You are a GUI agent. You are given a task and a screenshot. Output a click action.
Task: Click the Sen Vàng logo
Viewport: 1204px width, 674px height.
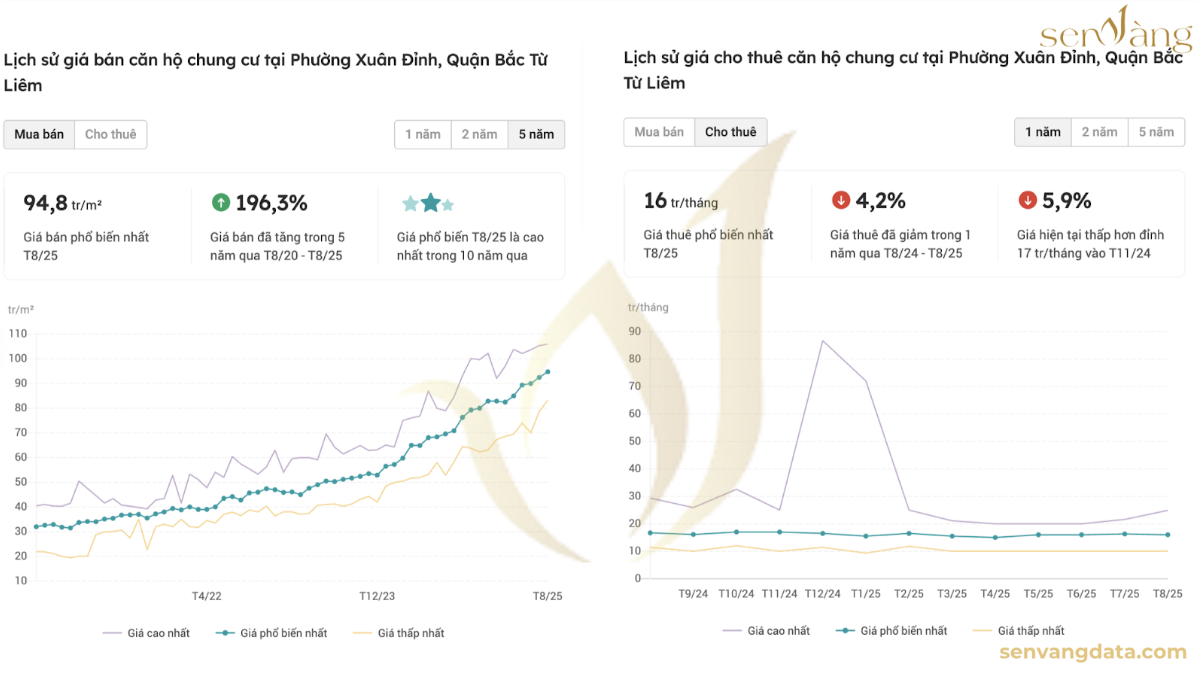(x=1116, y=32)
